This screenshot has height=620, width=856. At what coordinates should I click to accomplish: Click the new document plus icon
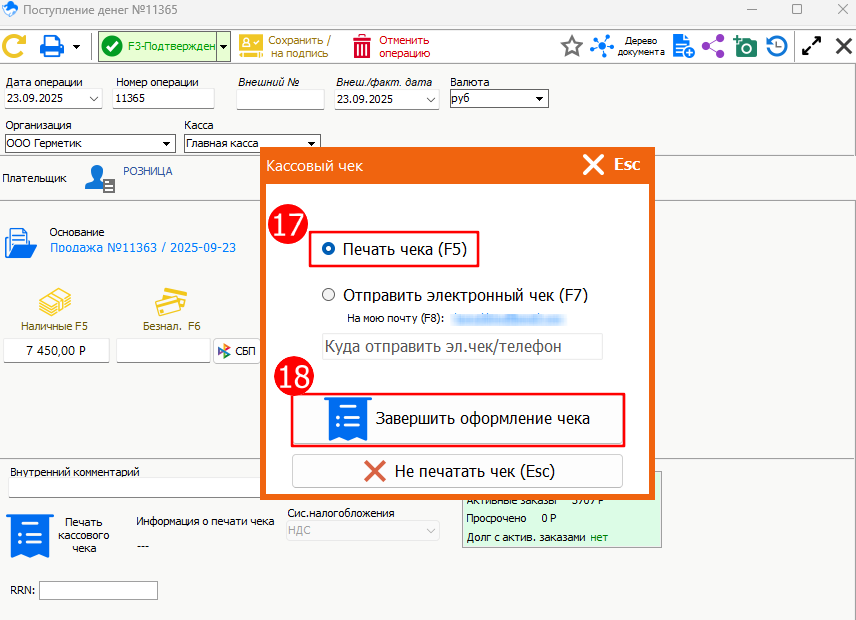pyautogui.click(x=683, y=46)
